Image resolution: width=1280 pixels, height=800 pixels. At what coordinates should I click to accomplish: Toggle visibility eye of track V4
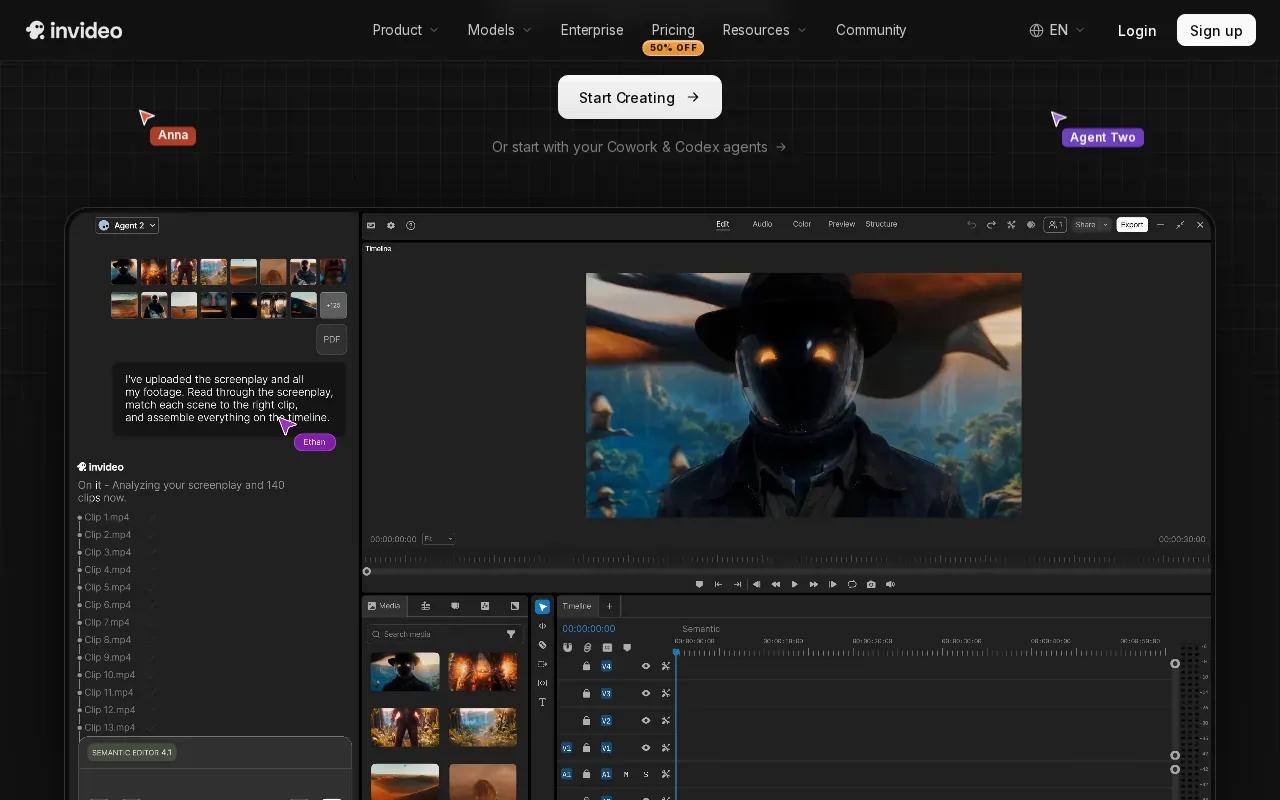(646, 666)
